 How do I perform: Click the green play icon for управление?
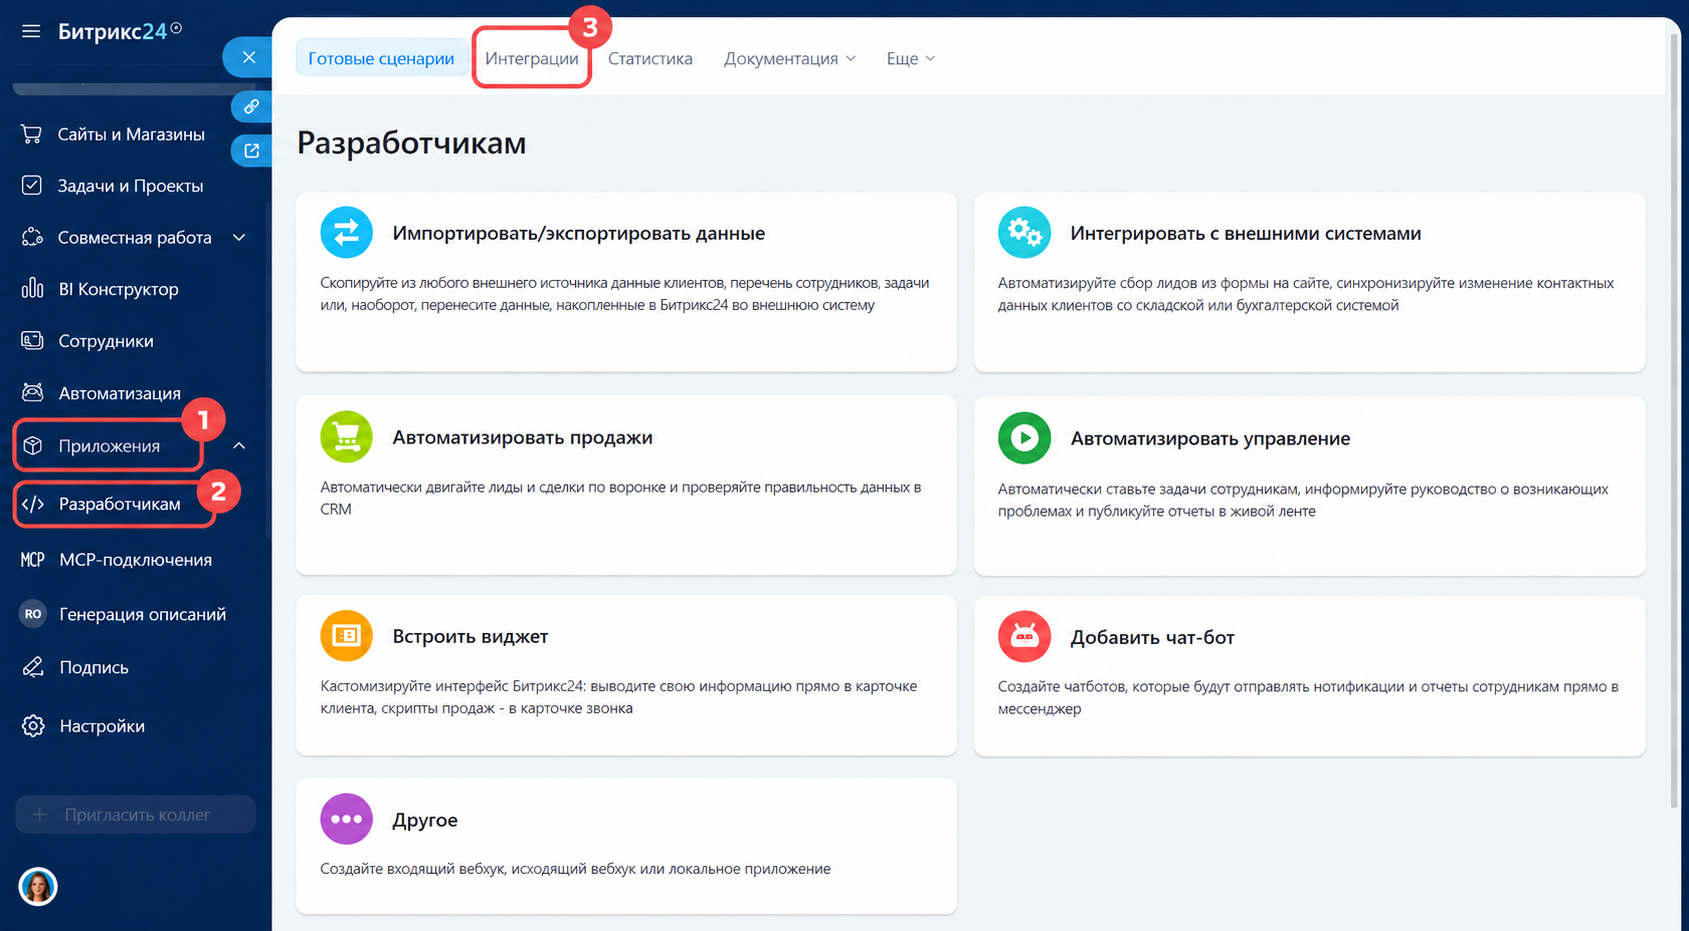[1024, 438]
